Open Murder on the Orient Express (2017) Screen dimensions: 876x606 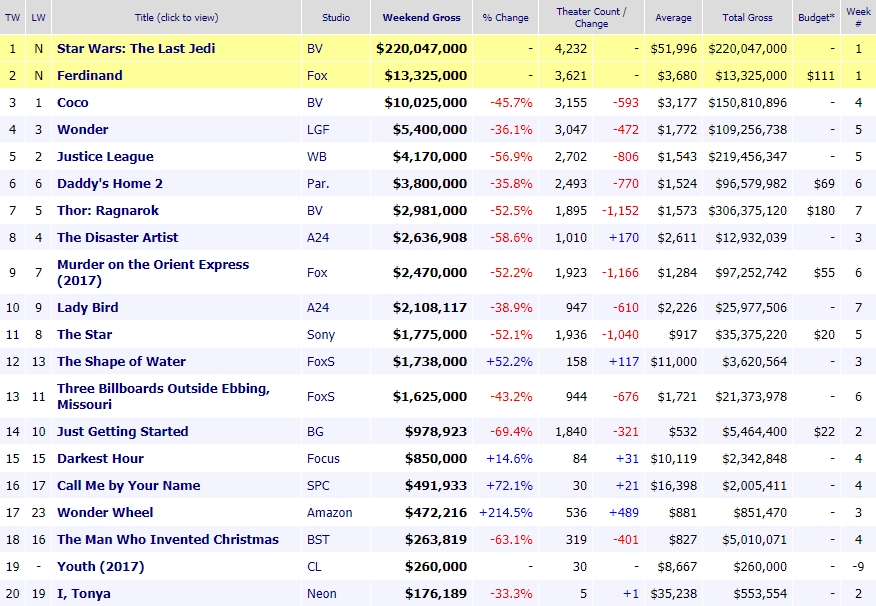153,273
